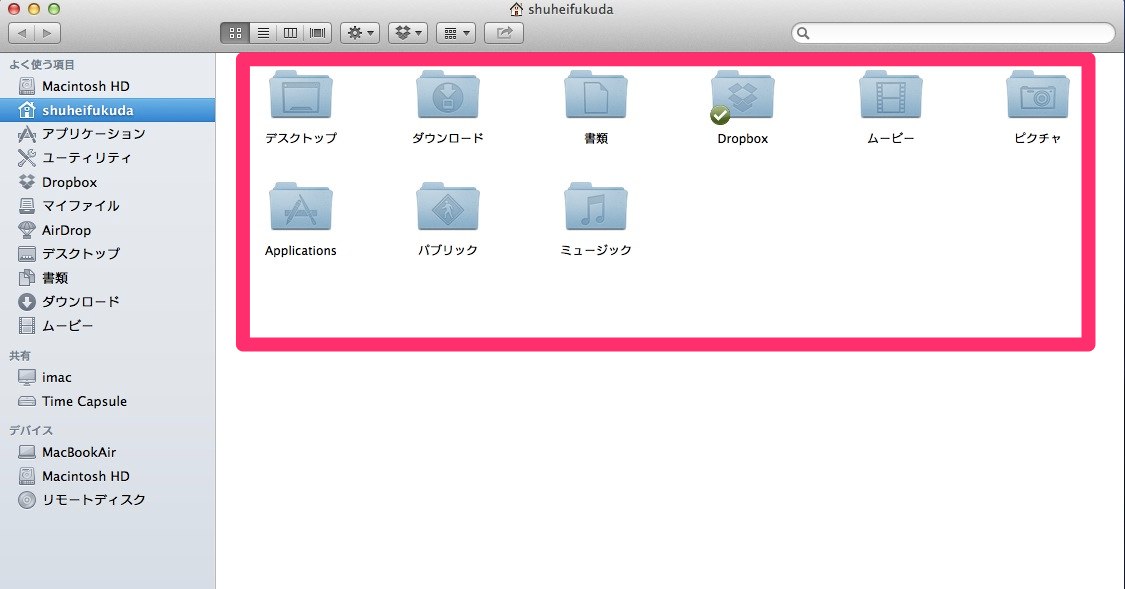
Task: Select the ピクチャ folder icon
Action: click(x=1037, y=95)
